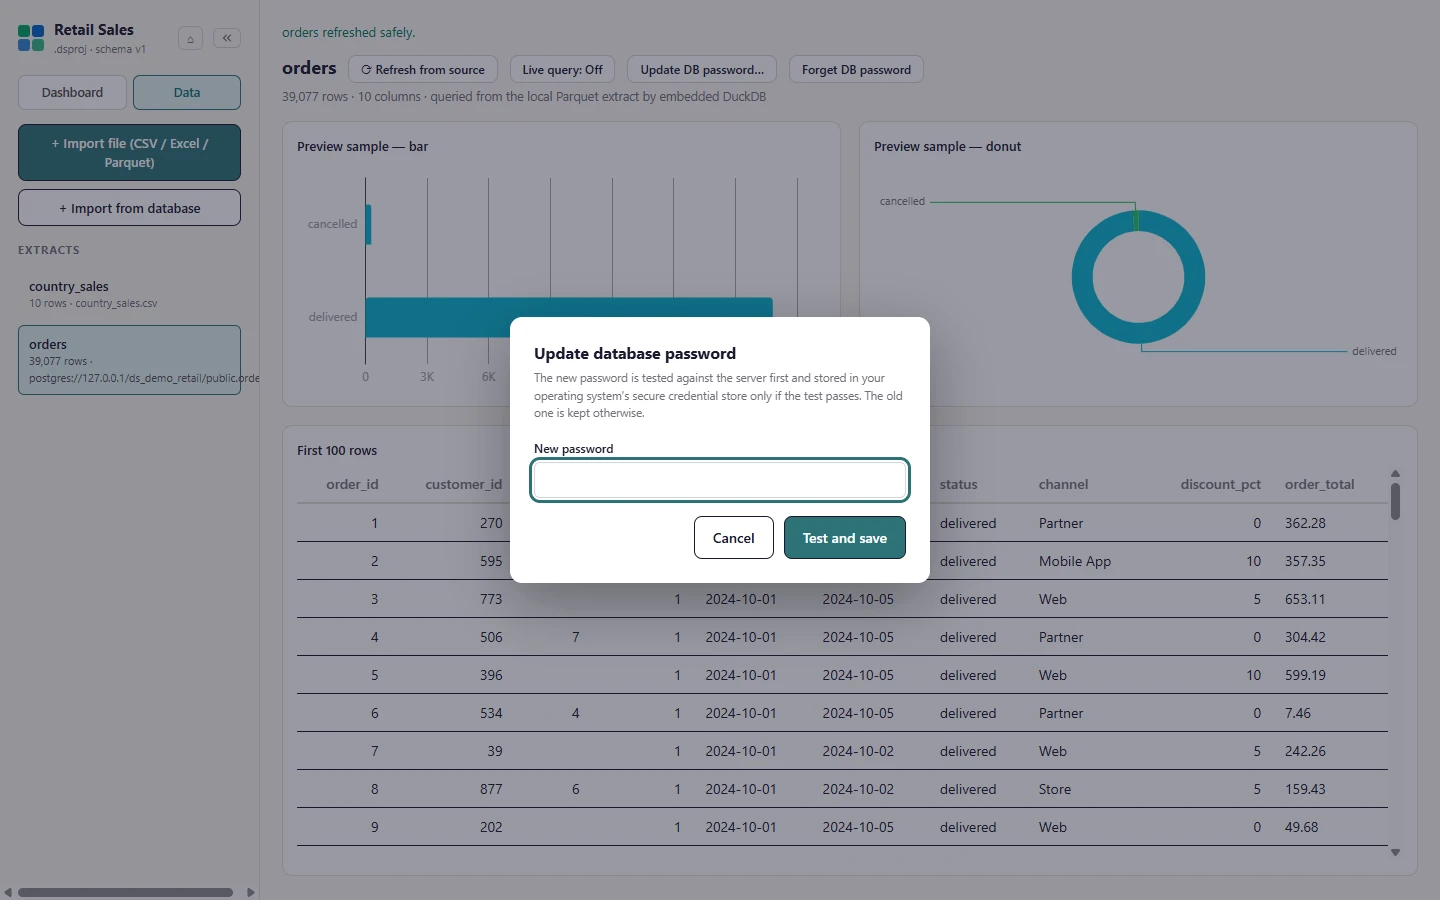Click the sidebar scroll-right arrow
1440x900 pixels.
coord(250,892)
